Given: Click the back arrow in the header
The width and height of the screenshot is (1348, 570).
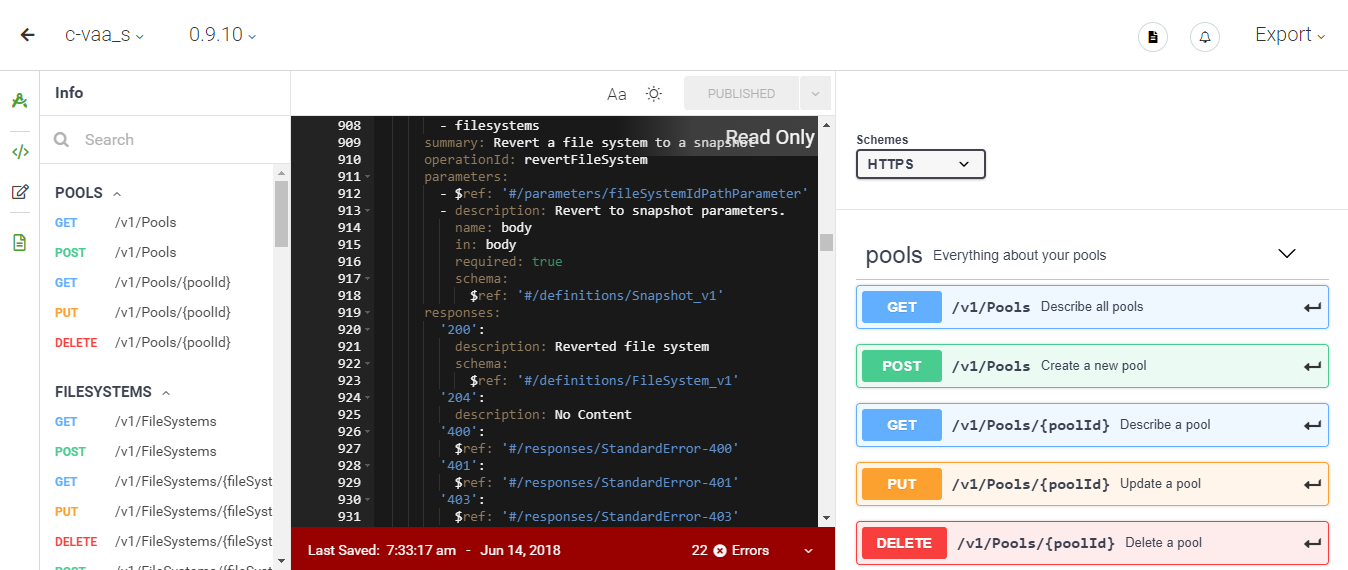Looking at the screenshot, I should (27, 35).
